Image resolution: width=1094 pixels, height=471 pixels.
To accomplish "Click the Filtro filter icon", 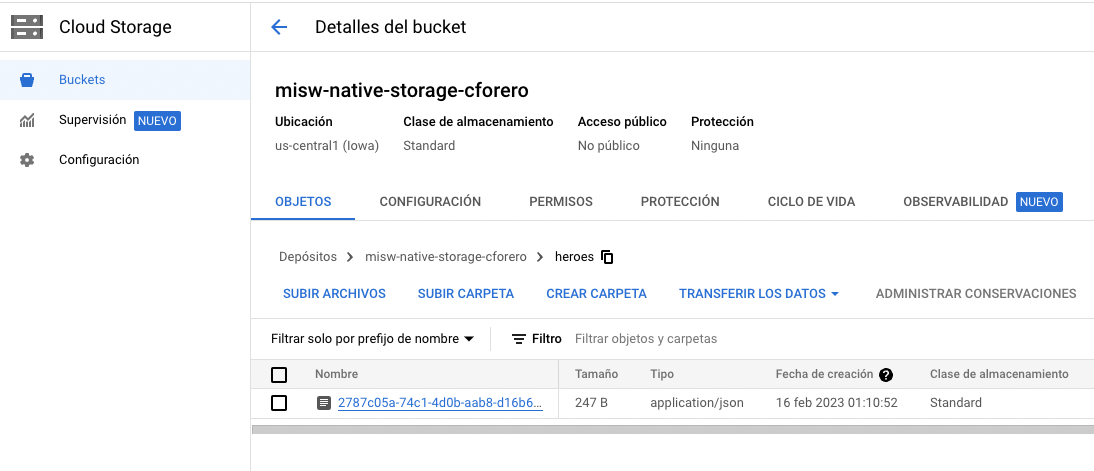I will tap(518, 339).
